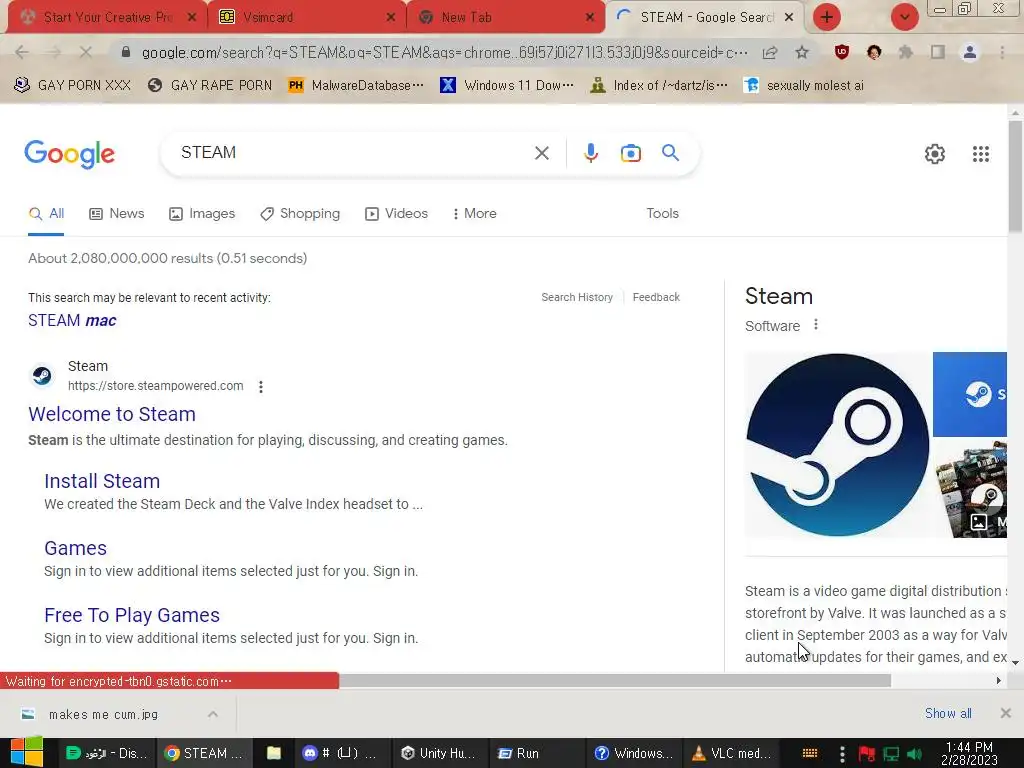1024x768 pixels.
Task: Share this page from the address bar
Action: 770,52
